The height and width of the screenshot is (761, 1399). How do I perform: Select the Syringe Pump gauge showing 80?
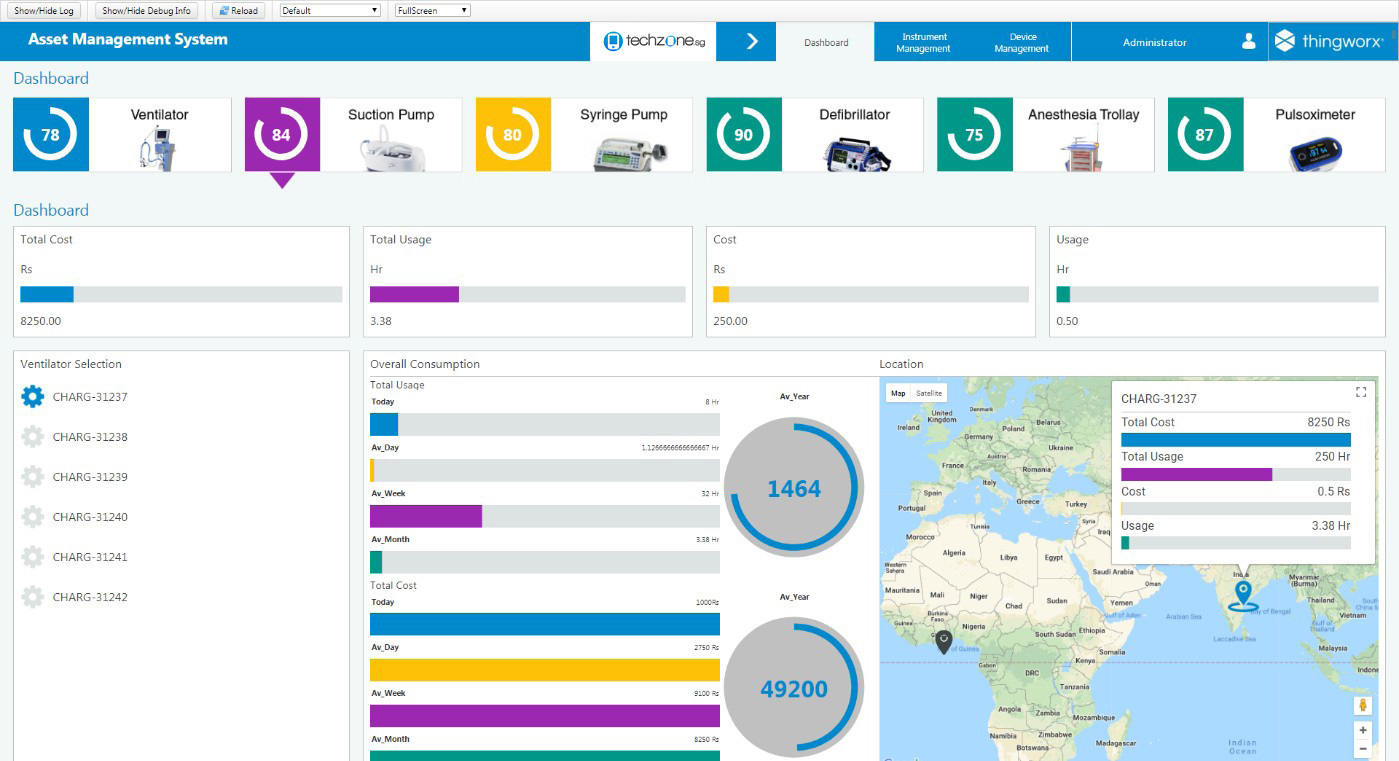click(513, 135)
